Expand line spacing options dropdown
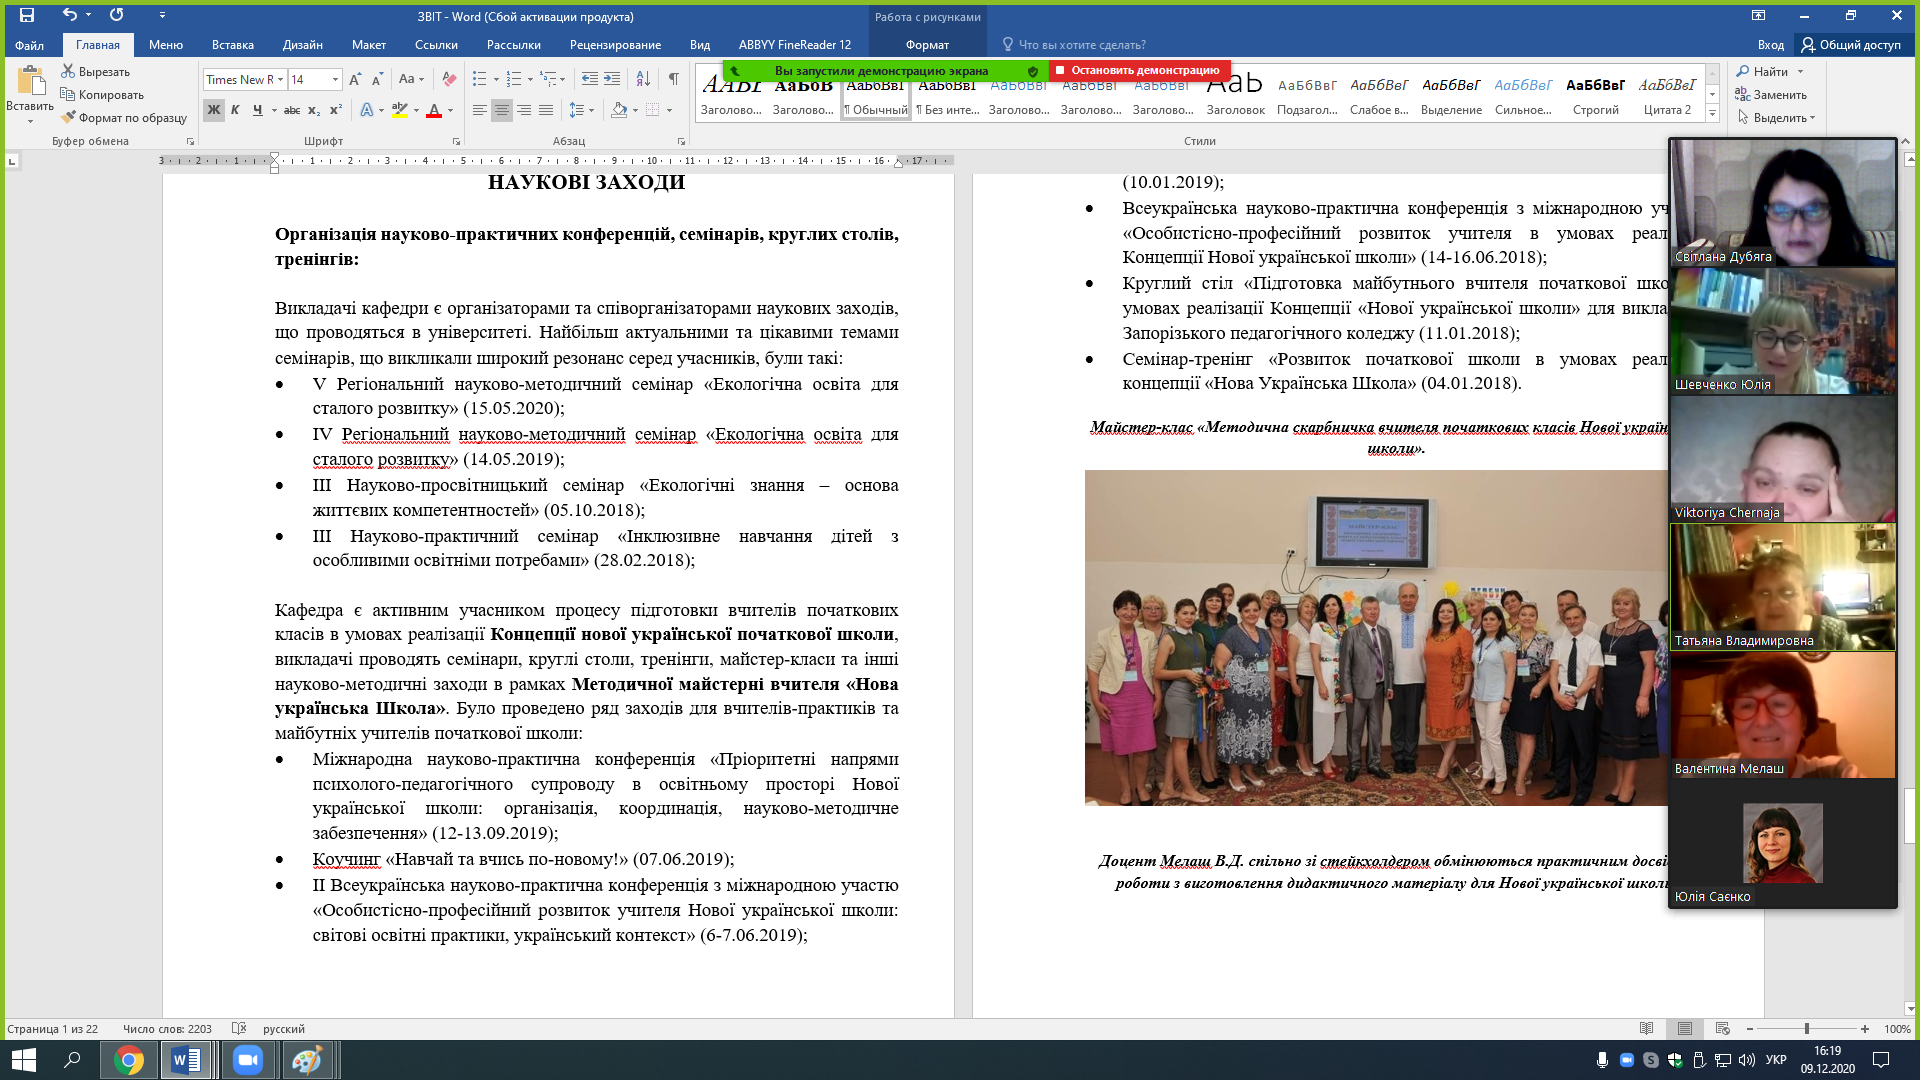Viewport: 1920px width, 1080px height. (592, 110)
